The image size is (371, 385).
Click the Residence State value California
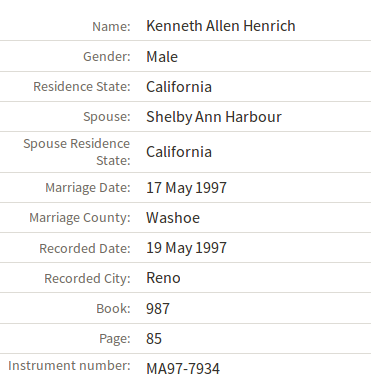[179, 87]
